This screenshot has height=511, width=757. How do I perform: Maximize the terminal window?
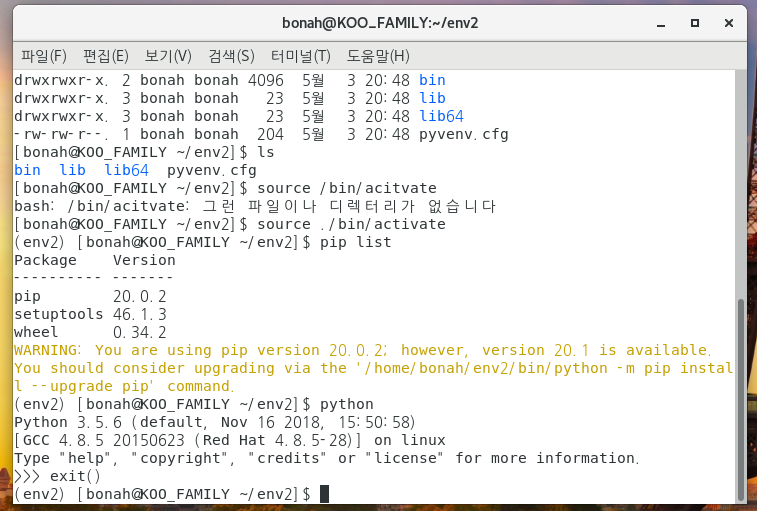(695, 23)
